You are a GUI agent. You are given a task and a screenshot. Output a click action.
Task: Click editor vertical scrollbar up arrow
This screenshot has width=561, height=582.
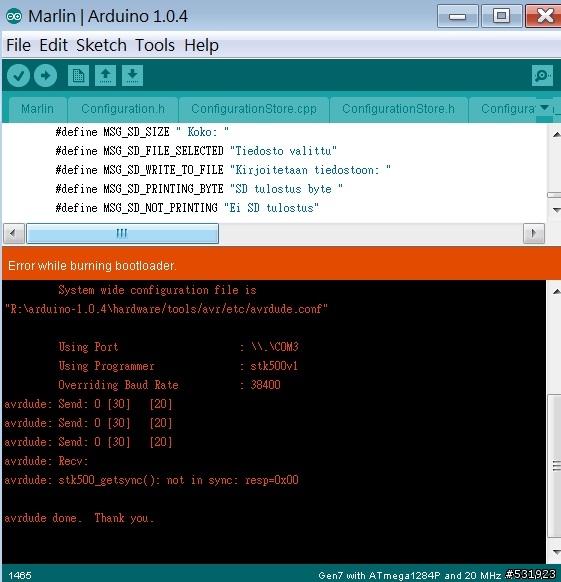556,134
